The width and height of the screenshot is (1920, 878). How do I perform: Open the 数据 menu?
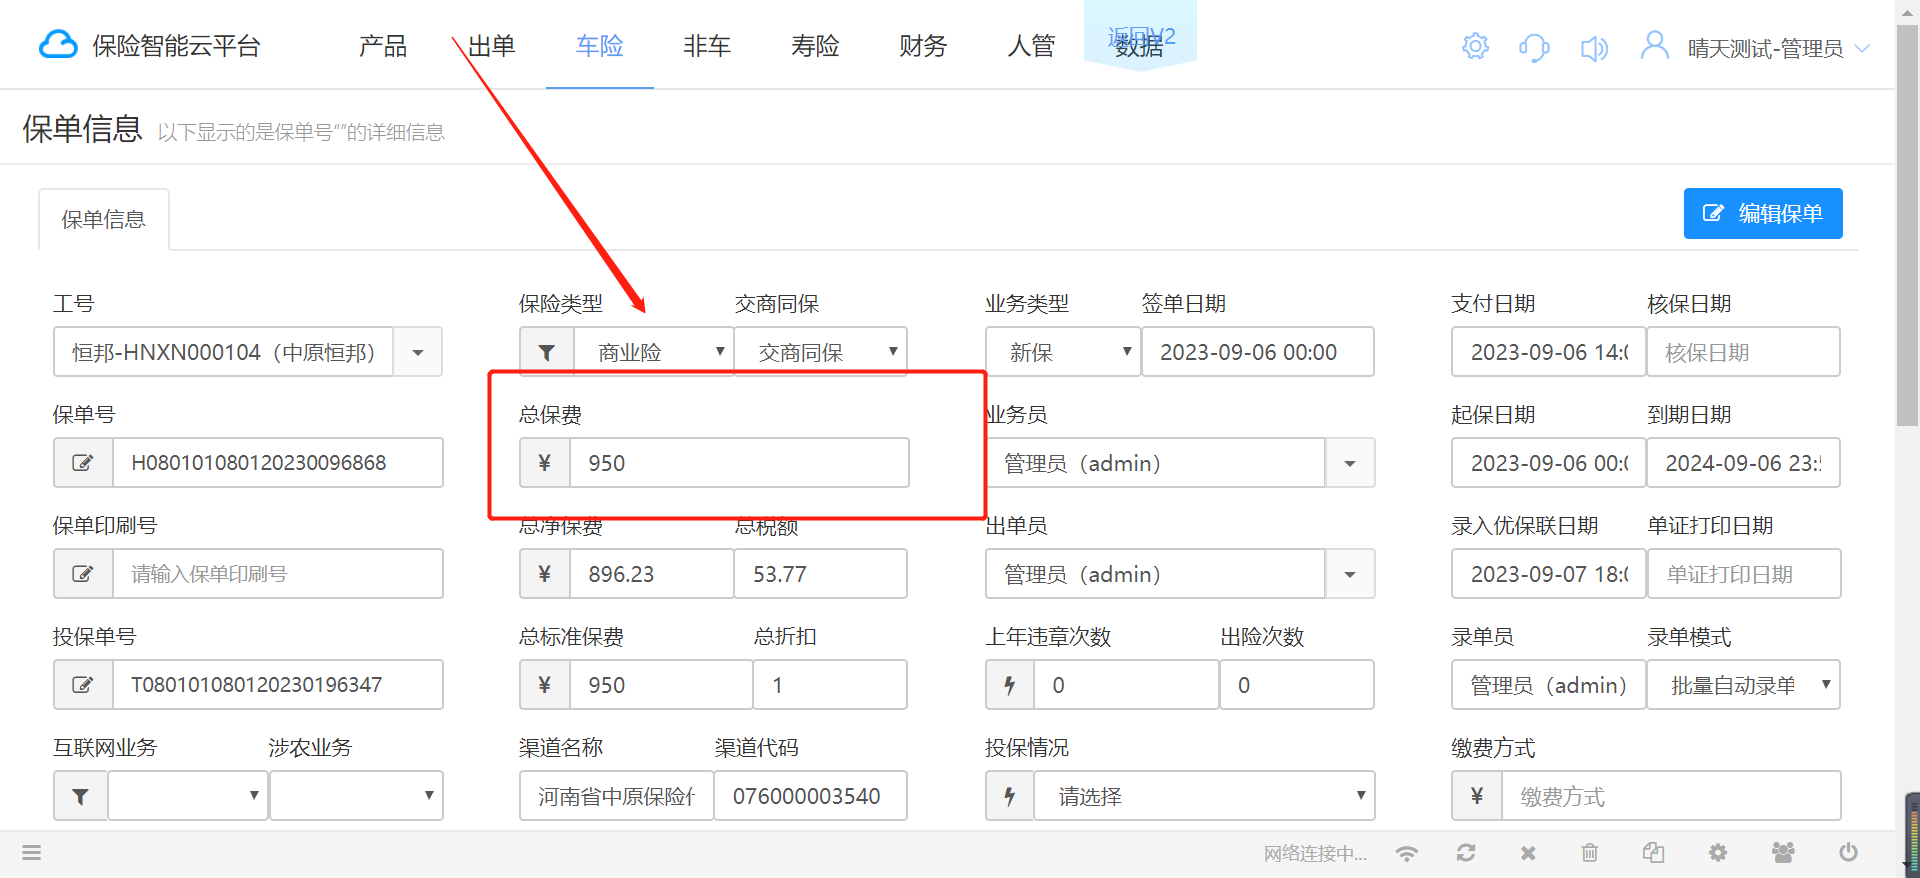[x=1140, y=46]
